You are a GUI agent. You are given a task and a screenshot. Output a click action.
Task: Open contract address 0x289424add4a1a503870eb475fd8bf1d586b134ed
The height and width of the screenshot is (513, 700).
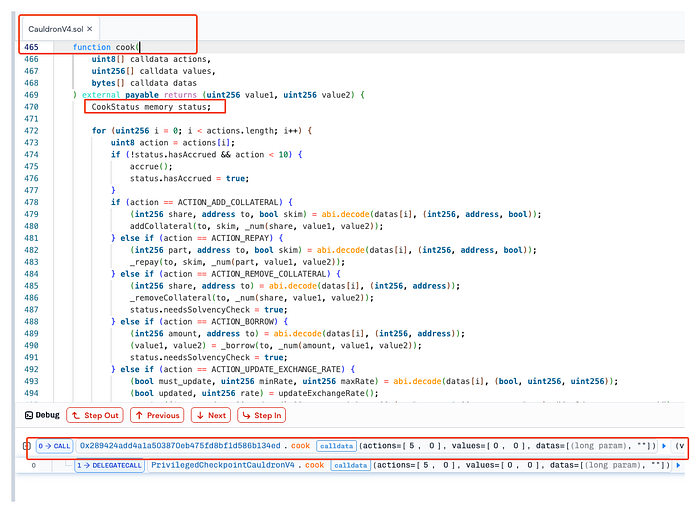[x=180, y=445]
